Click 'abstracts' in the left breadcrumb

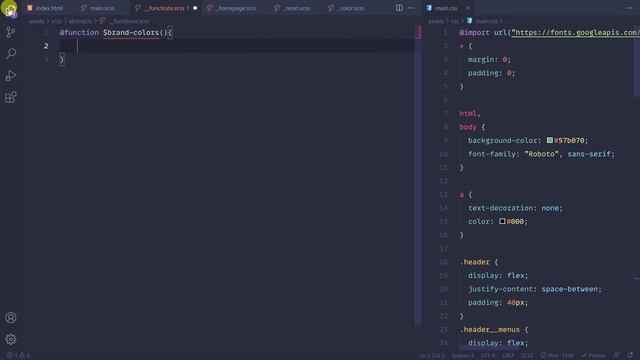pyautogui.click(x=80, y=21)
